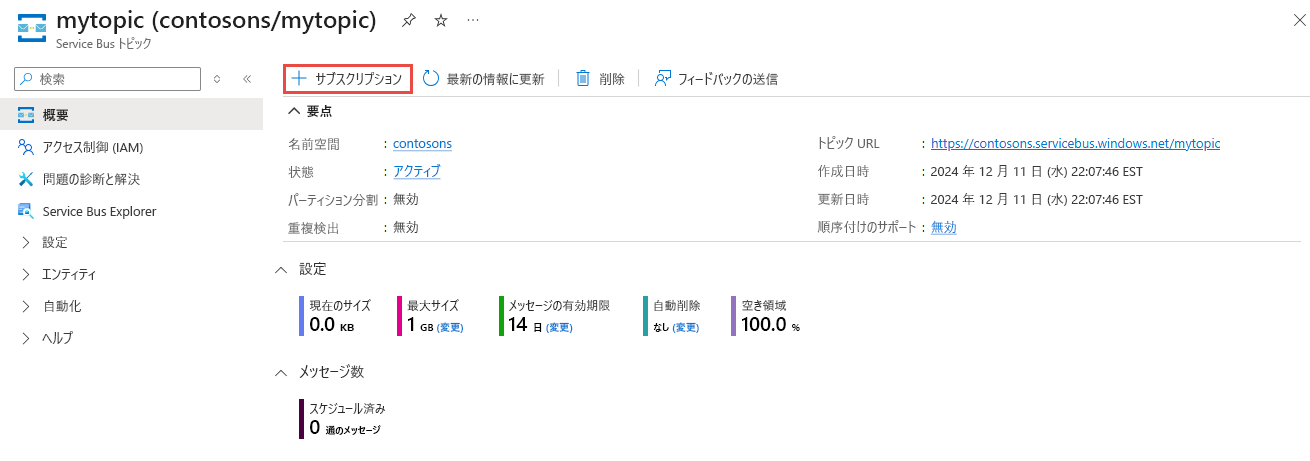Open the contosons namespace link
1310x461 pixels.
click(423, 144)
